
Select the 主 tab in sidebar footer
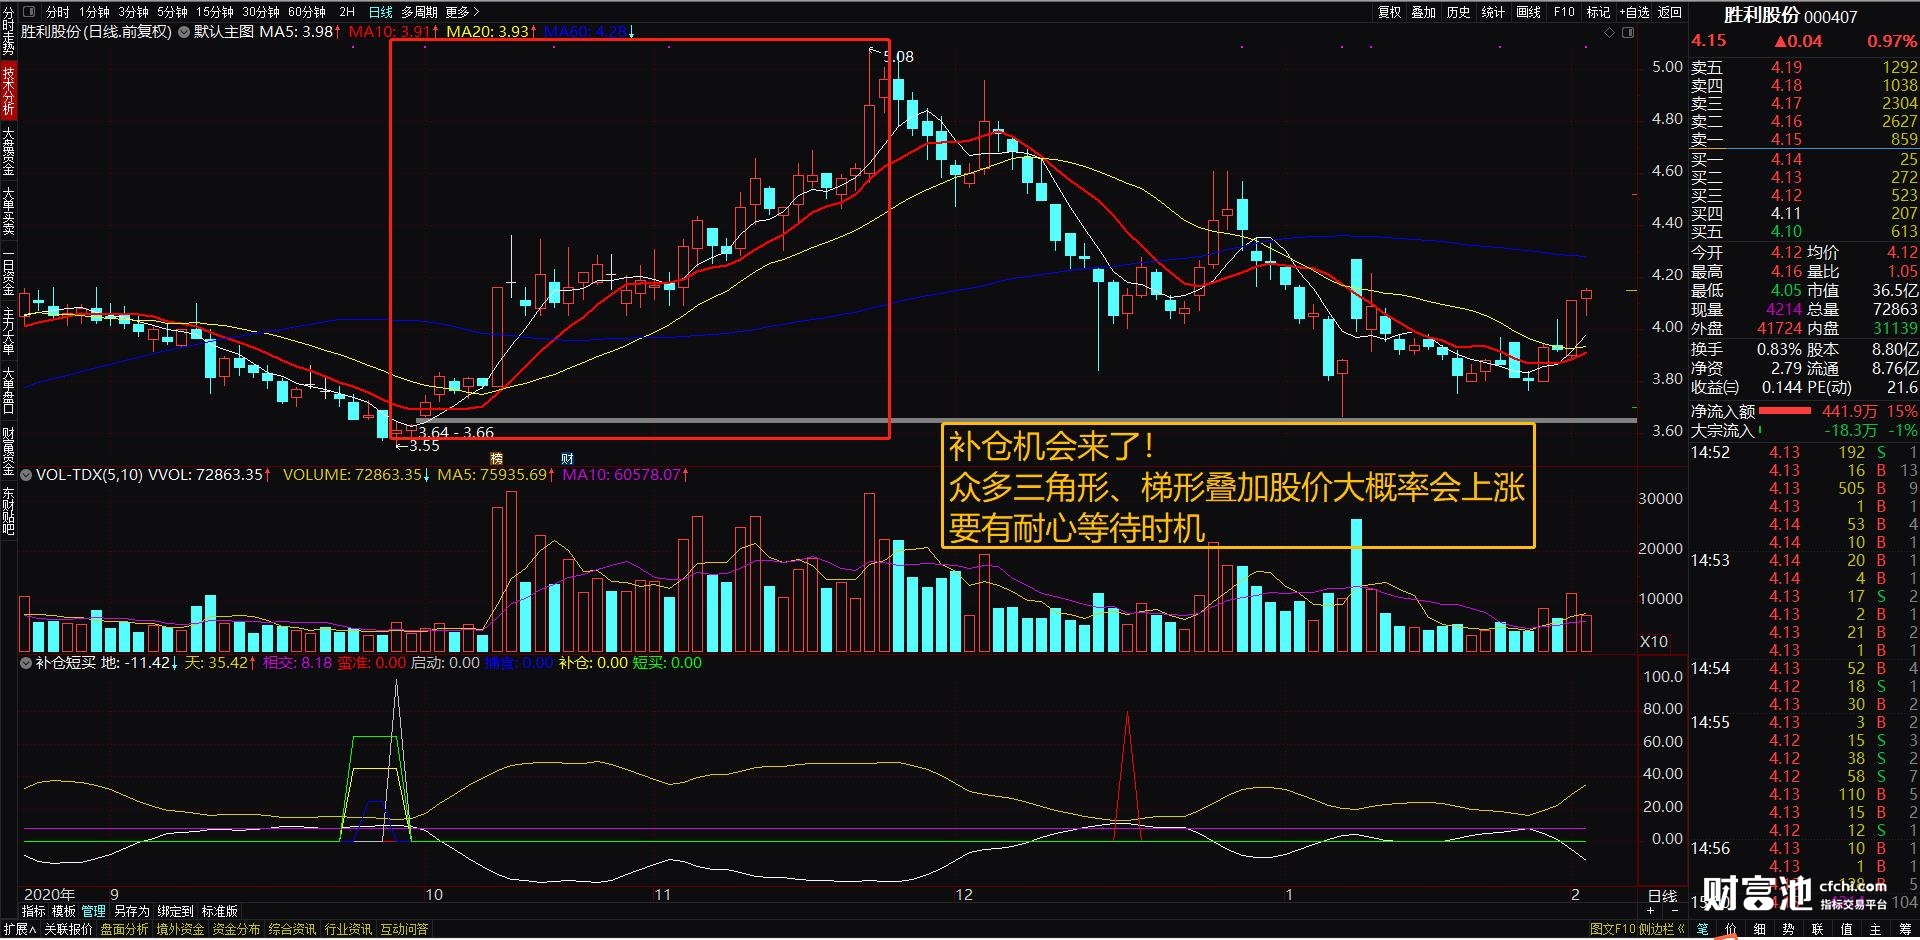coord(1876,929)
